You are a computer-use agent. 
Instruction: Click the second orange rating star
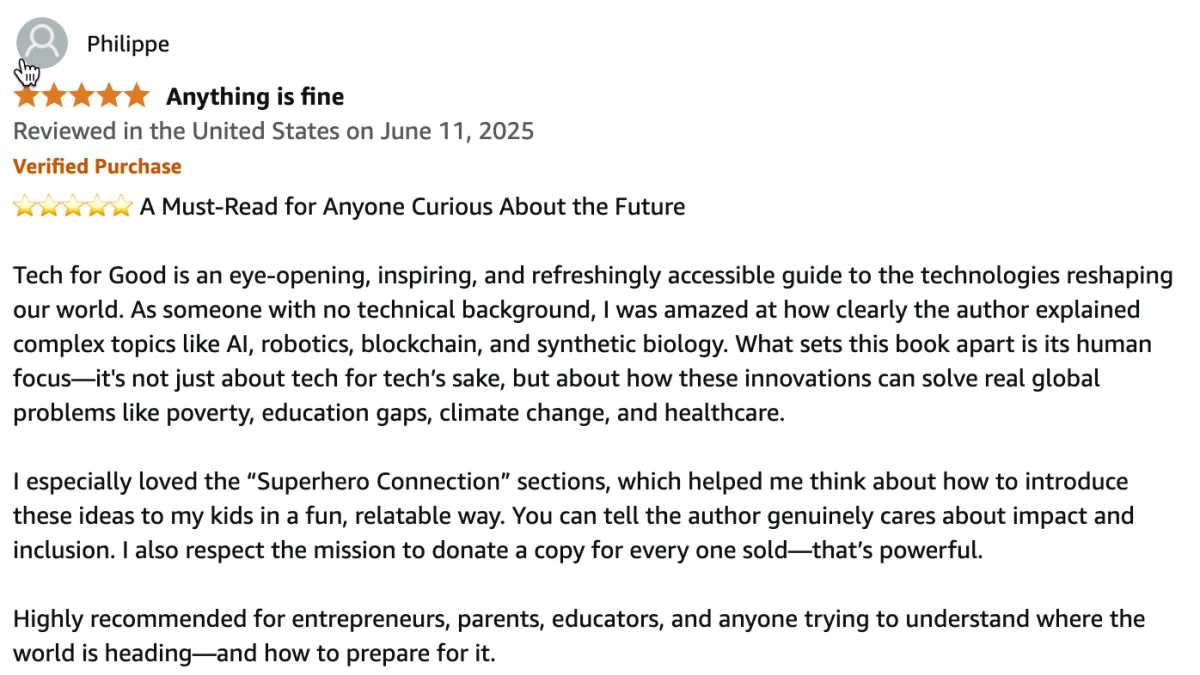(54, 96)
